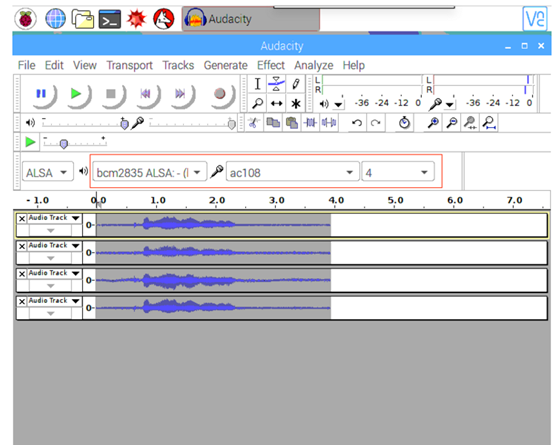558x447 pixels.
Task: Stop playback with the Stop button
Action: click(111, 94)
